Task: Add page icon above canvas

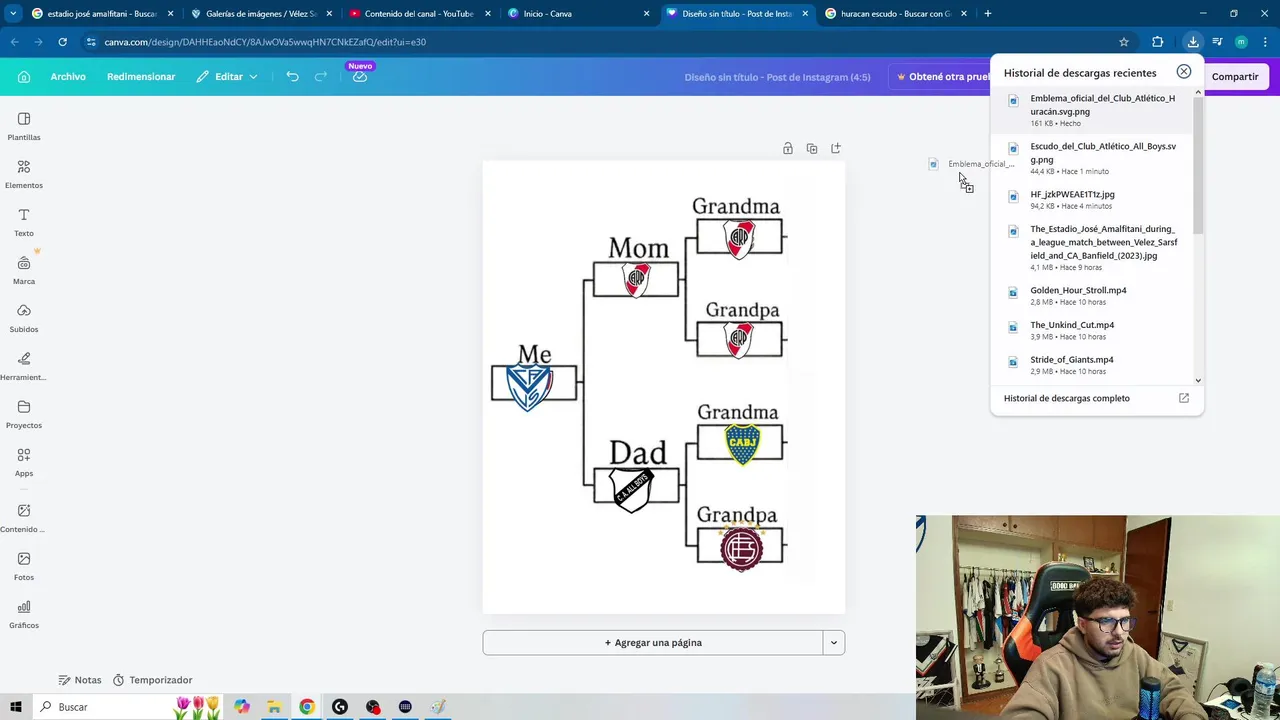Action: (x=836, y=148)
